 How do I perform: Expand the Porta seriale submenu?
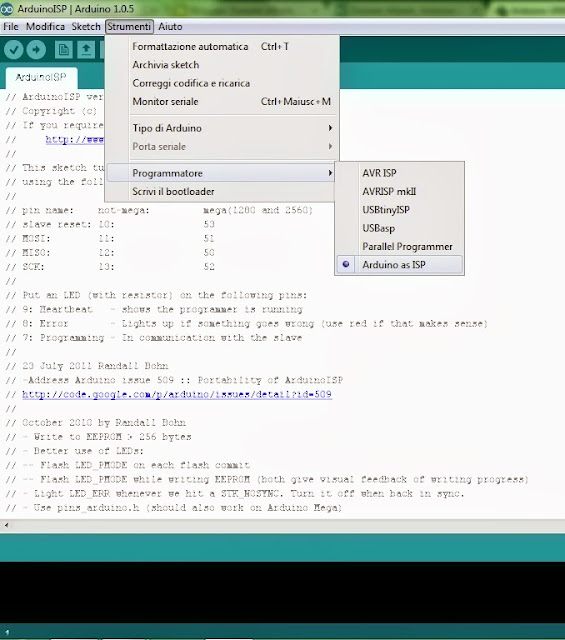[x=222, y=147]
